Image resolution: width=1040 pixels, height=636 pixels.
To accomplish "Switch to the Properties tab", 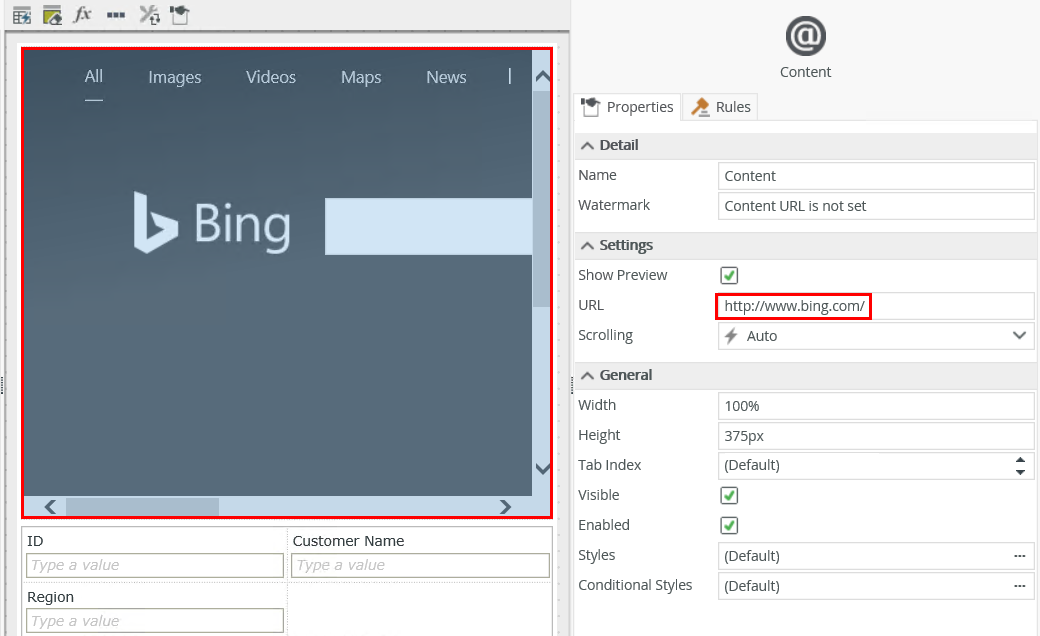I will tap(627, 107).
